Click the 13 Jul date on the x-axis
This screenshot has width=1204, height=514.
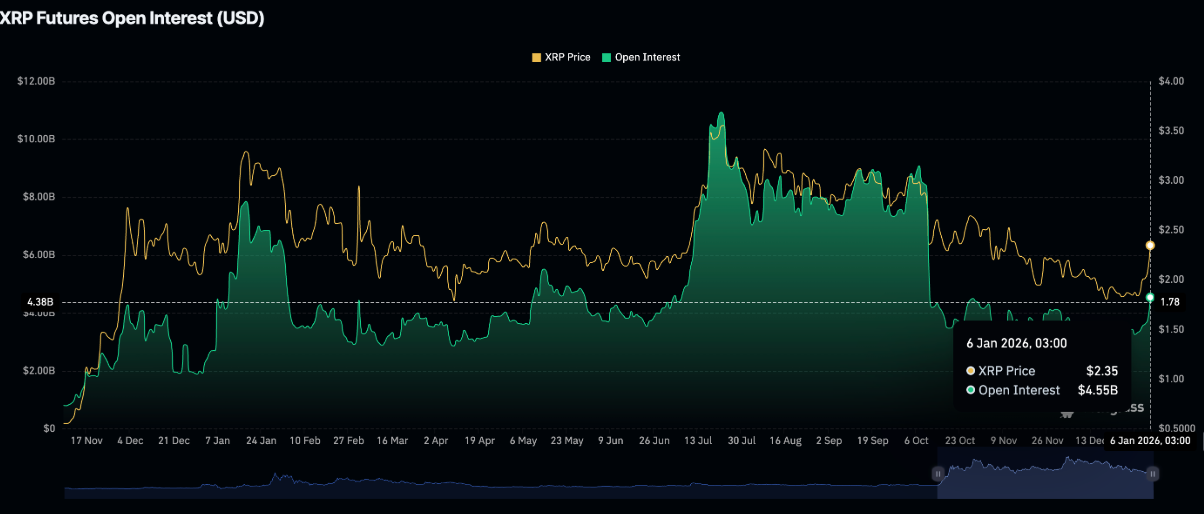pos(697,440)
